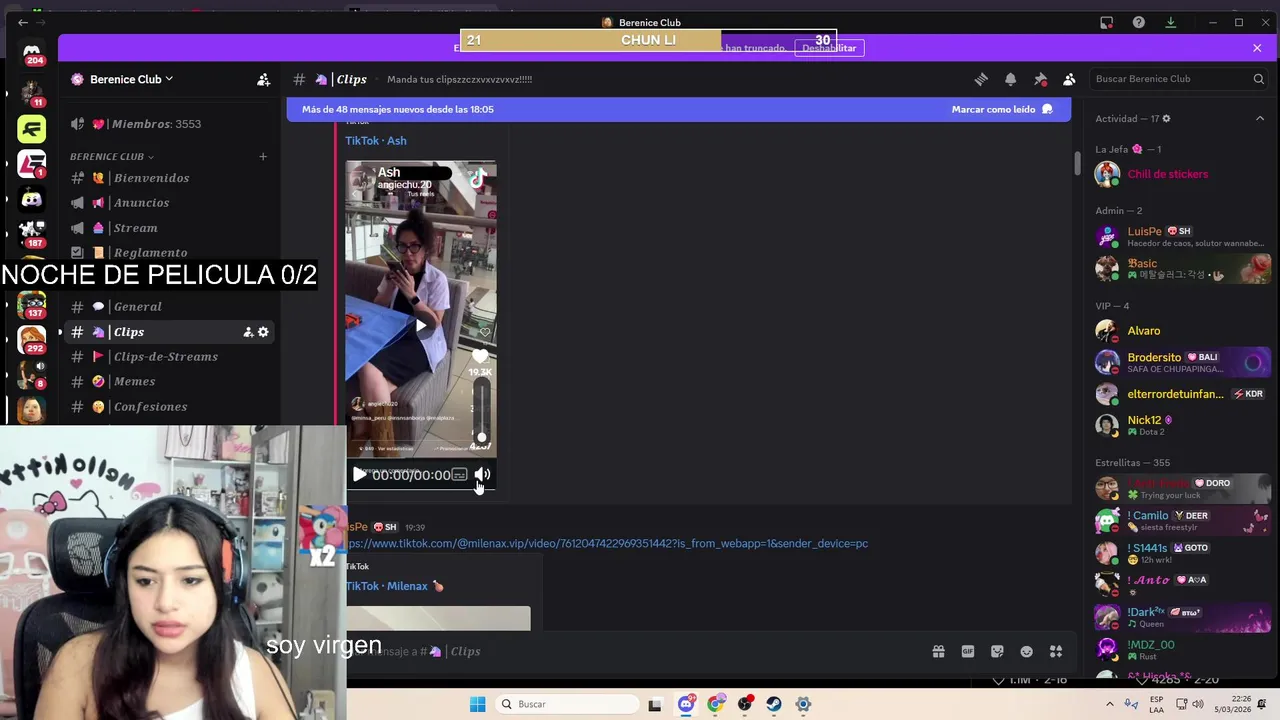This screenshot has width=1280, height=720.
Task: Go back with the title bar arrow
Action: click(x=23, y=22)
